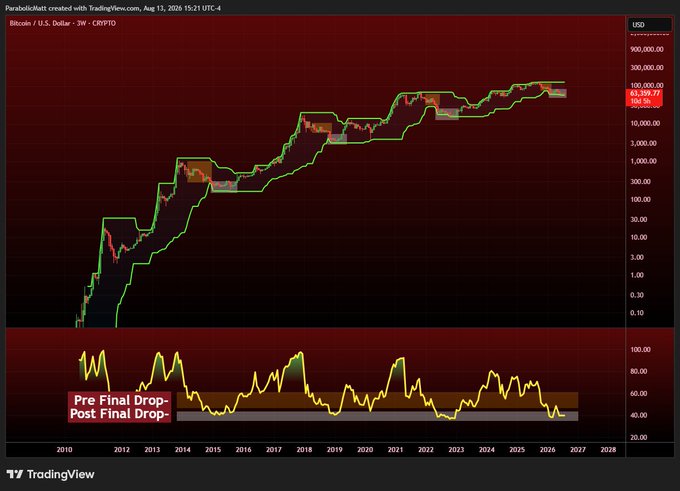Image resolution: width=680 pixels, height=491 pixels.
Task: Click the 2016 year on time axis
Action: tap(243, 449)
